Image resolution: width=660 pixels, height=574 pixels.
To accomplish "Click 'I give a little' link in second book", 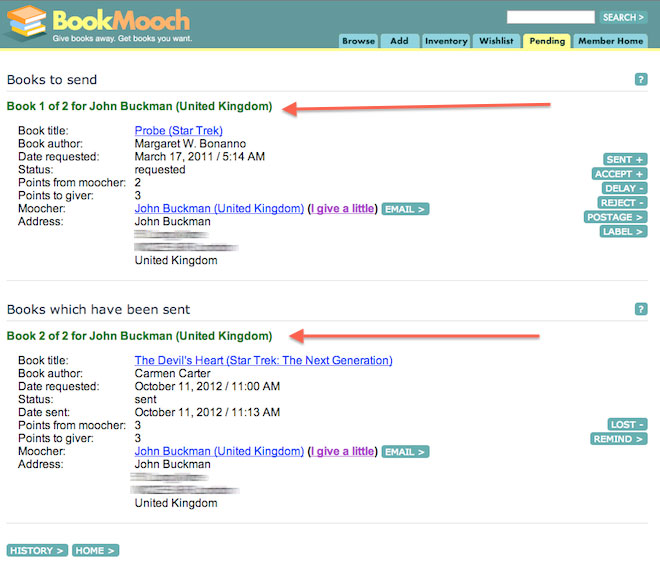I will pos(342,451).
